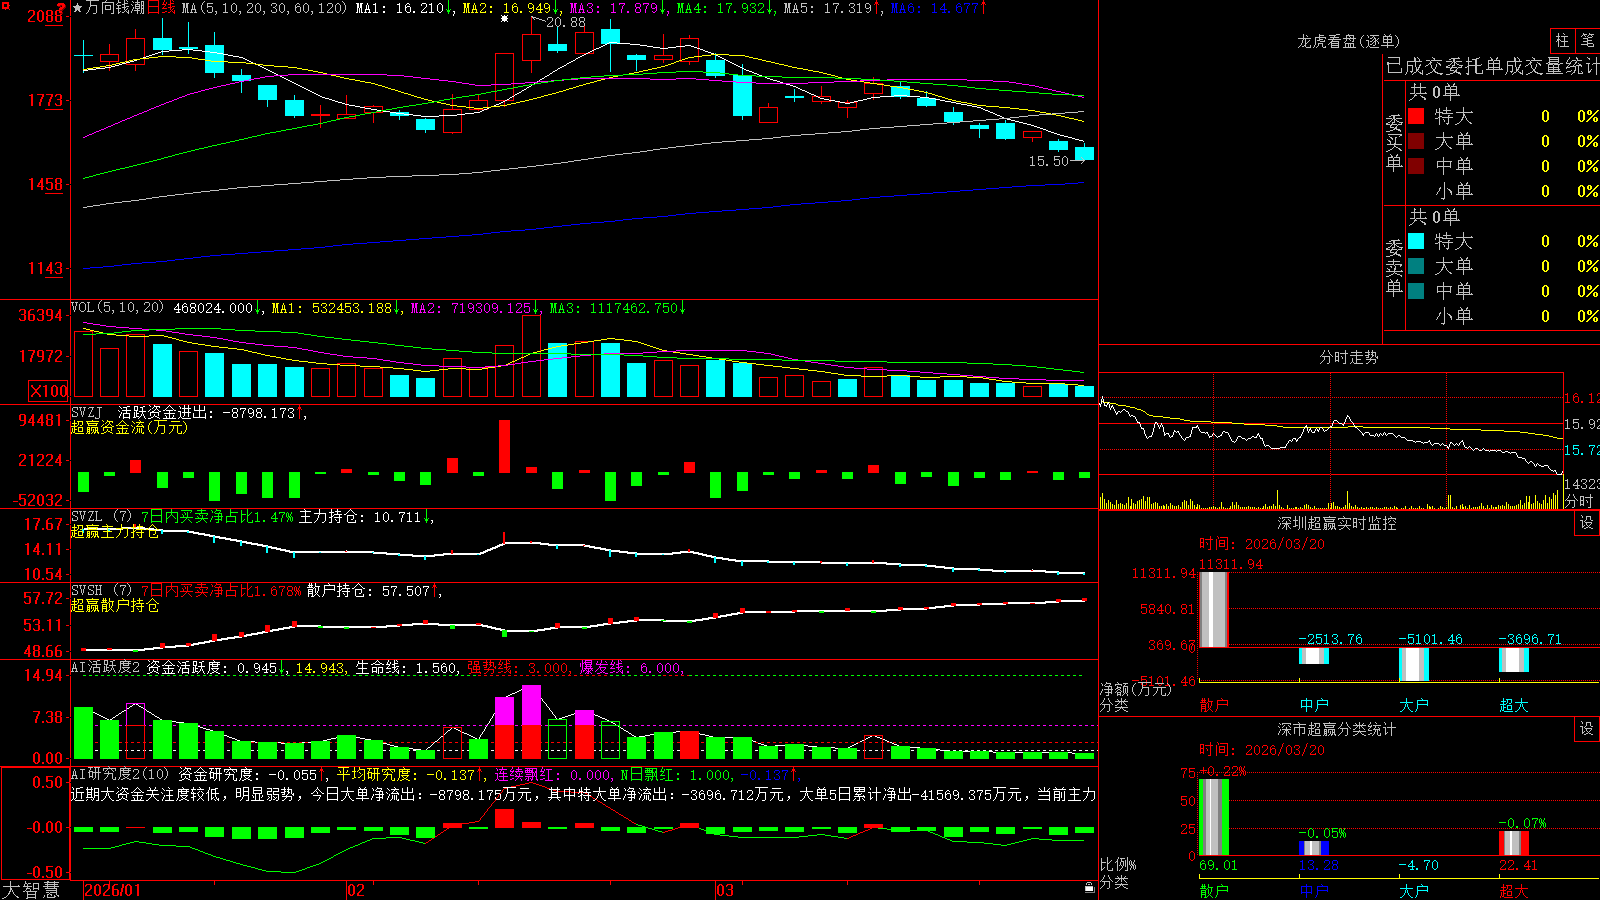Click the 超赢散户持仓 label
The width and height of the screenshot is (1600, 900).
point(115,605)
